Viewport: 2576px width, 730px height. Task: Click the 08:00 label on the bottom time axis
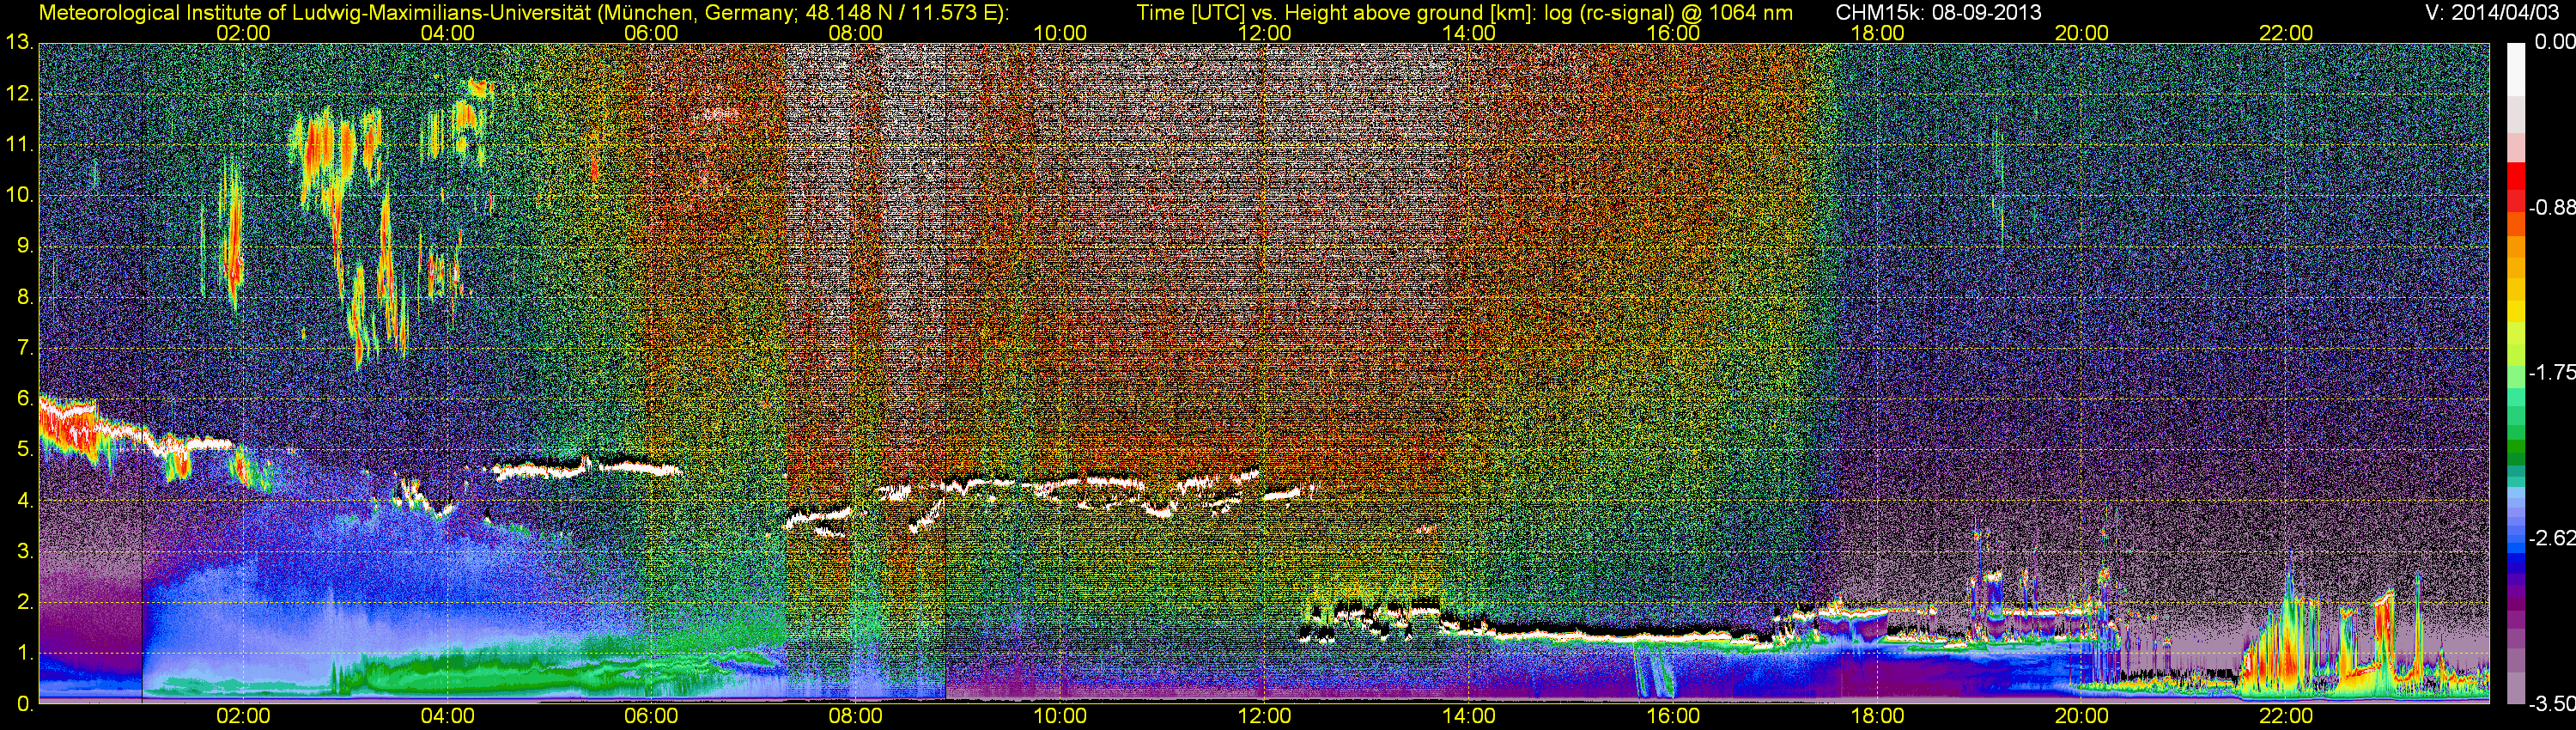pyautogui.click(x=856, y=716)
